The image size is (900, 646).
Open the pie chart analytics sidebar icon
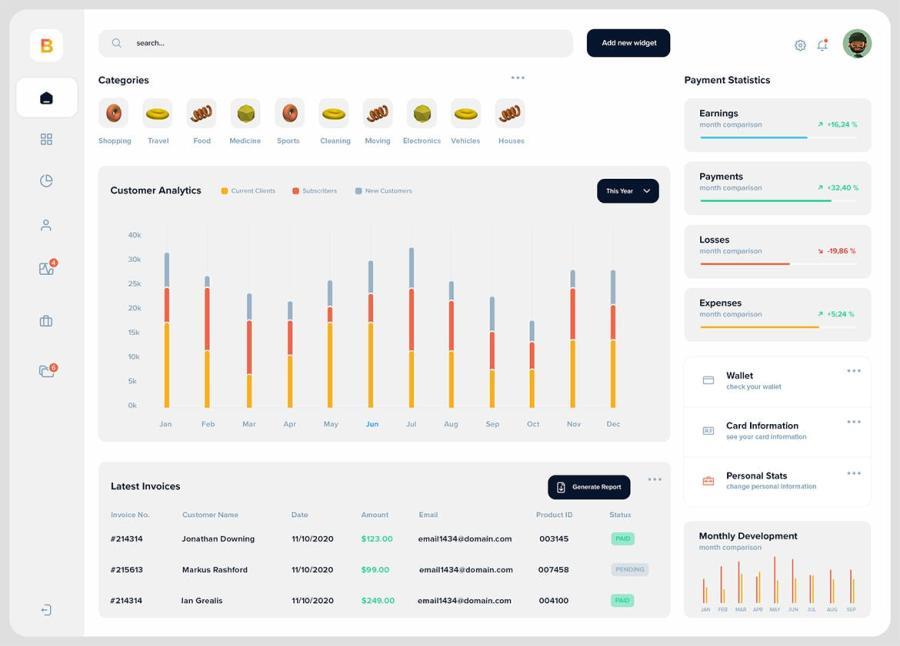[x=46, y=181]
